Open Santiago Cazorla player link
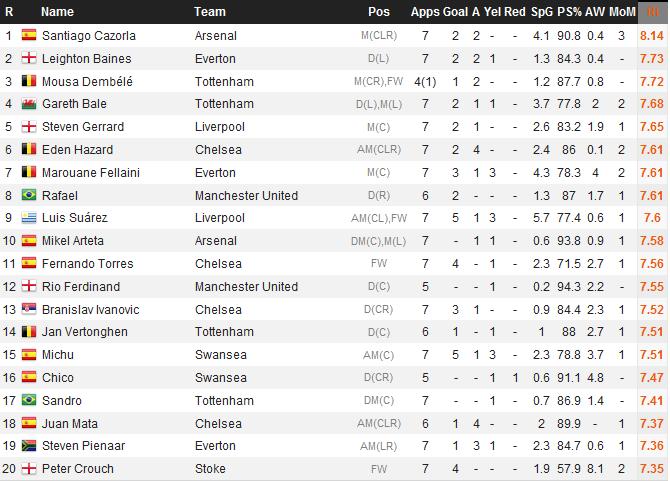Image resolution: width=670 pixels, height=481 pixels. pos(89,36)
